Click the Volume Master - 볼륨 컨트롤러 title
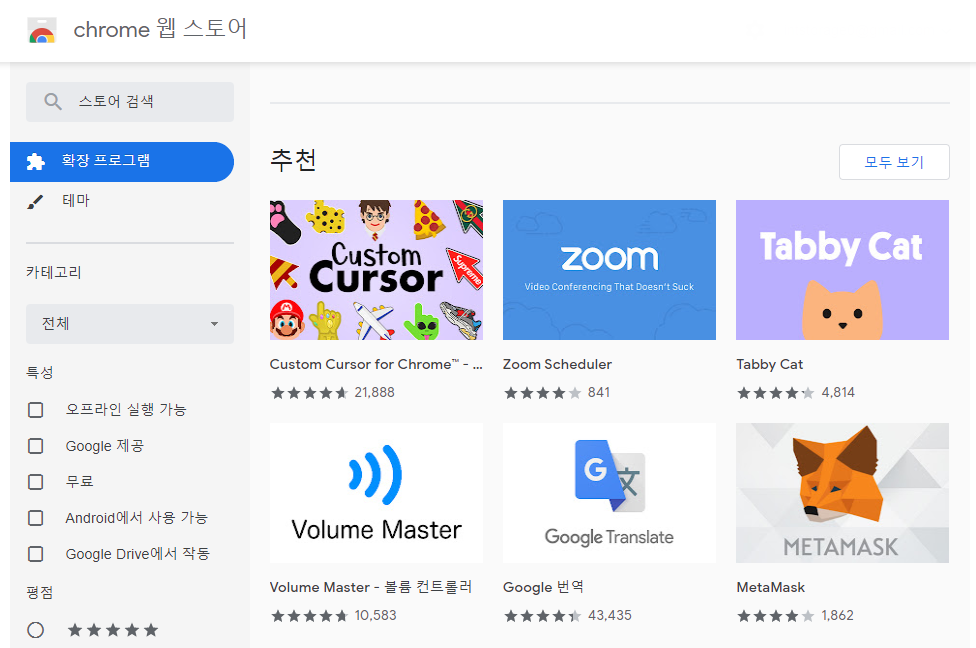The width and height of the screenshot is (976, 648). click(371, 587)
